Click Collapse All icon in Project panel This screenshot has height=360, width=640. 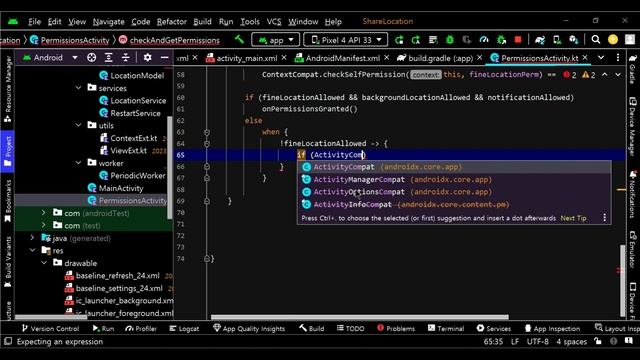[125, 58]
